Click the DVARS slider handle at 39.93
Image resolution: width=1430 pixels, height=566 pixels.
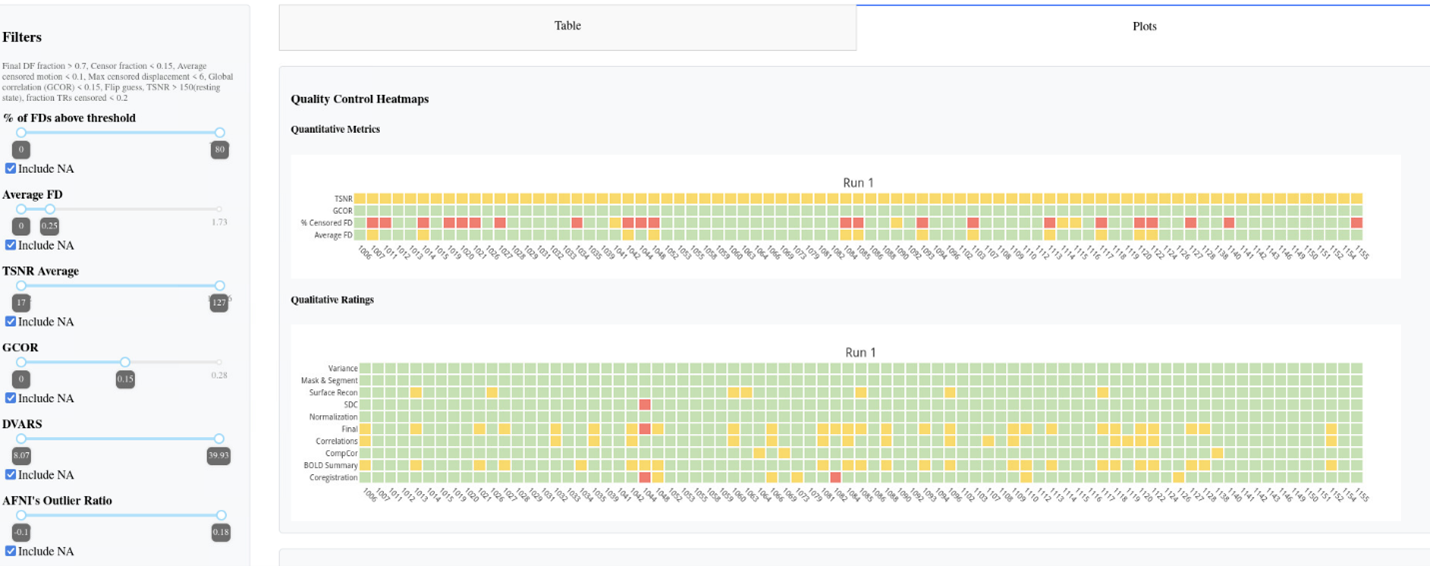(220, 439)
